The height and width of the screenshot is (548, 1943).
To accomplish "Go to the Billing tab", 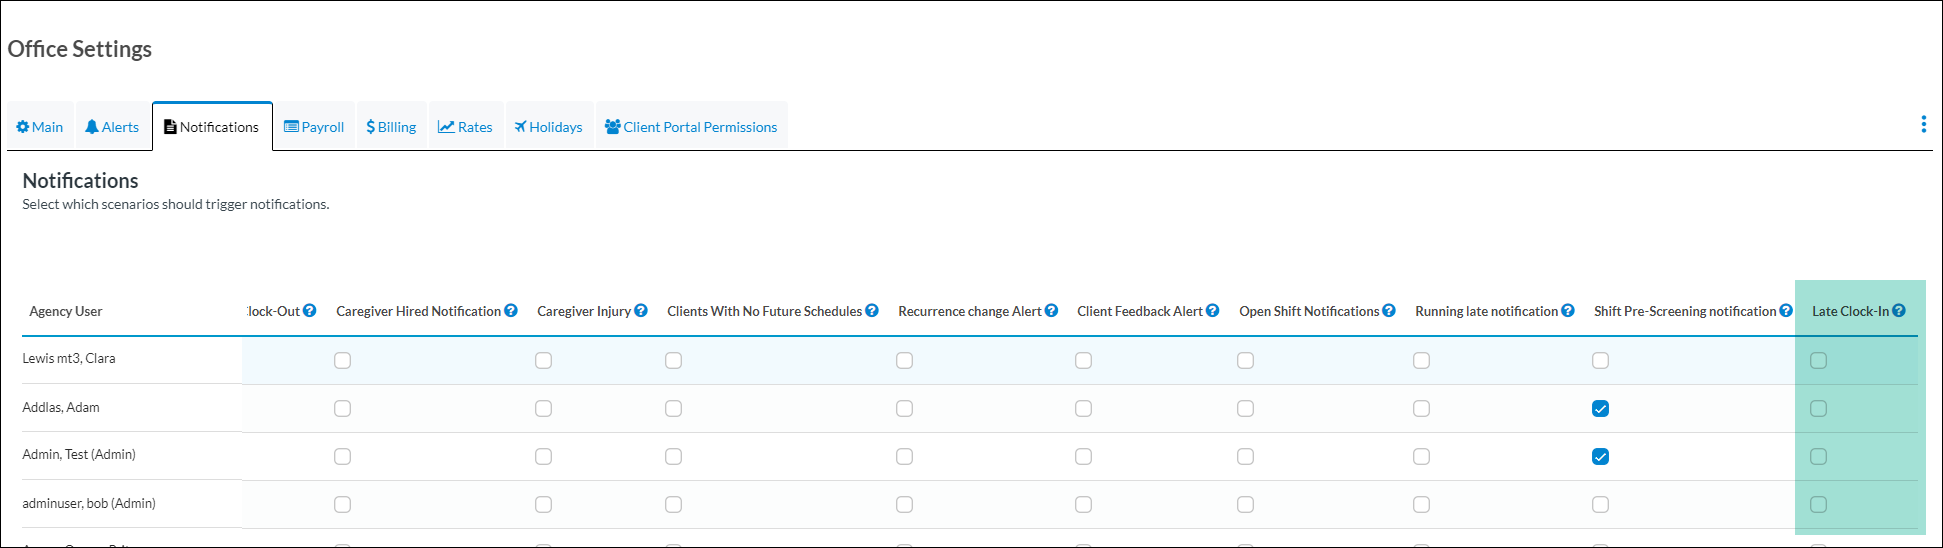I will click(391, 127).
